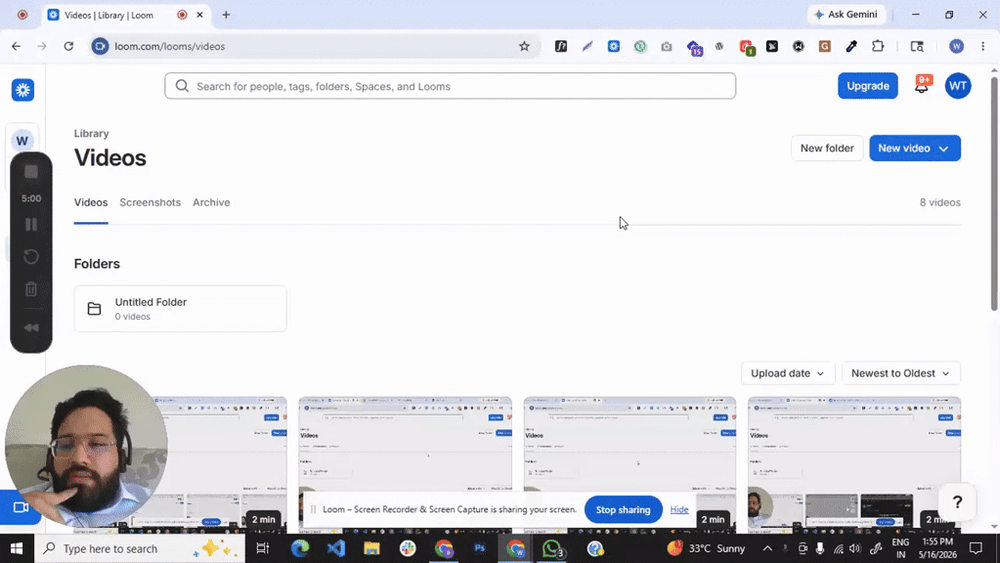Open the WT profile avatar menu

click(958, 86)
